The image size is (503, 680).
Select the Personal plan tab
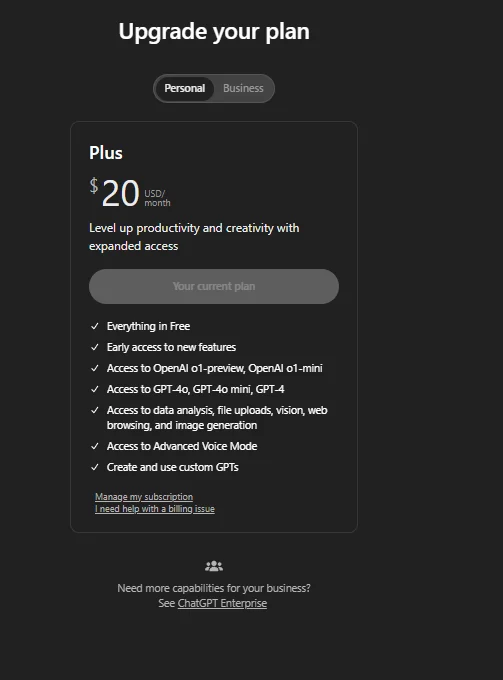184,88
